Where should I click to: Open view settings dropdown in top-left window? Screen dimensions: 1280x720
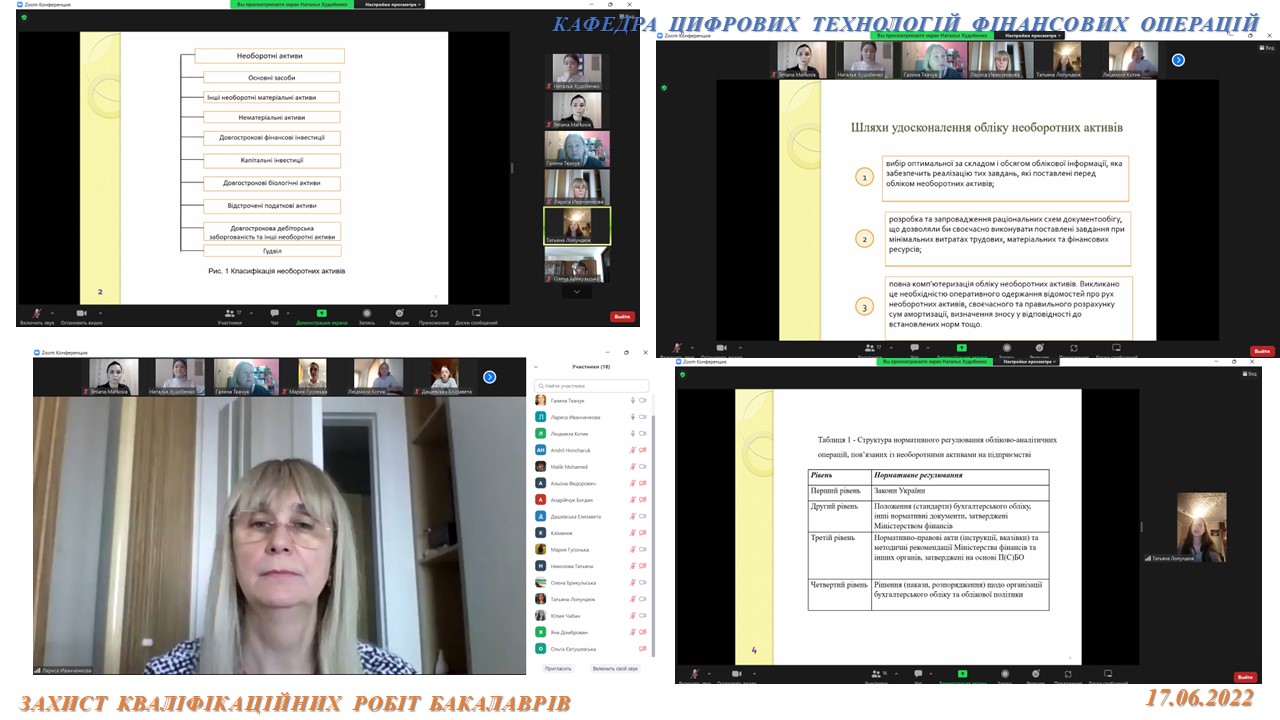pyautogui.click(x=393, y=4)
